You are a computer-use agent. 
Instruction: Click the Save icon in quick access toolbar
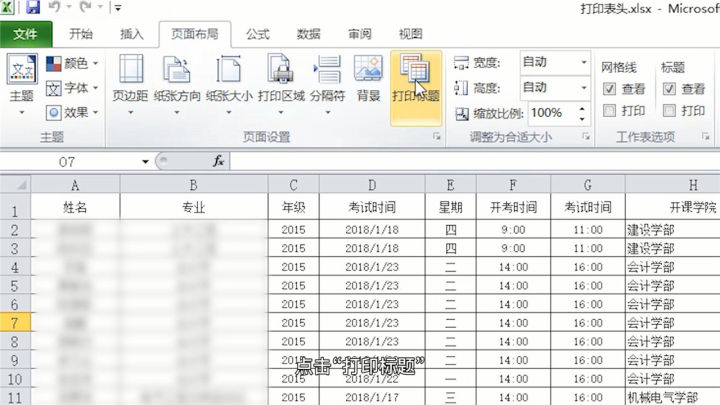(33, 7)
